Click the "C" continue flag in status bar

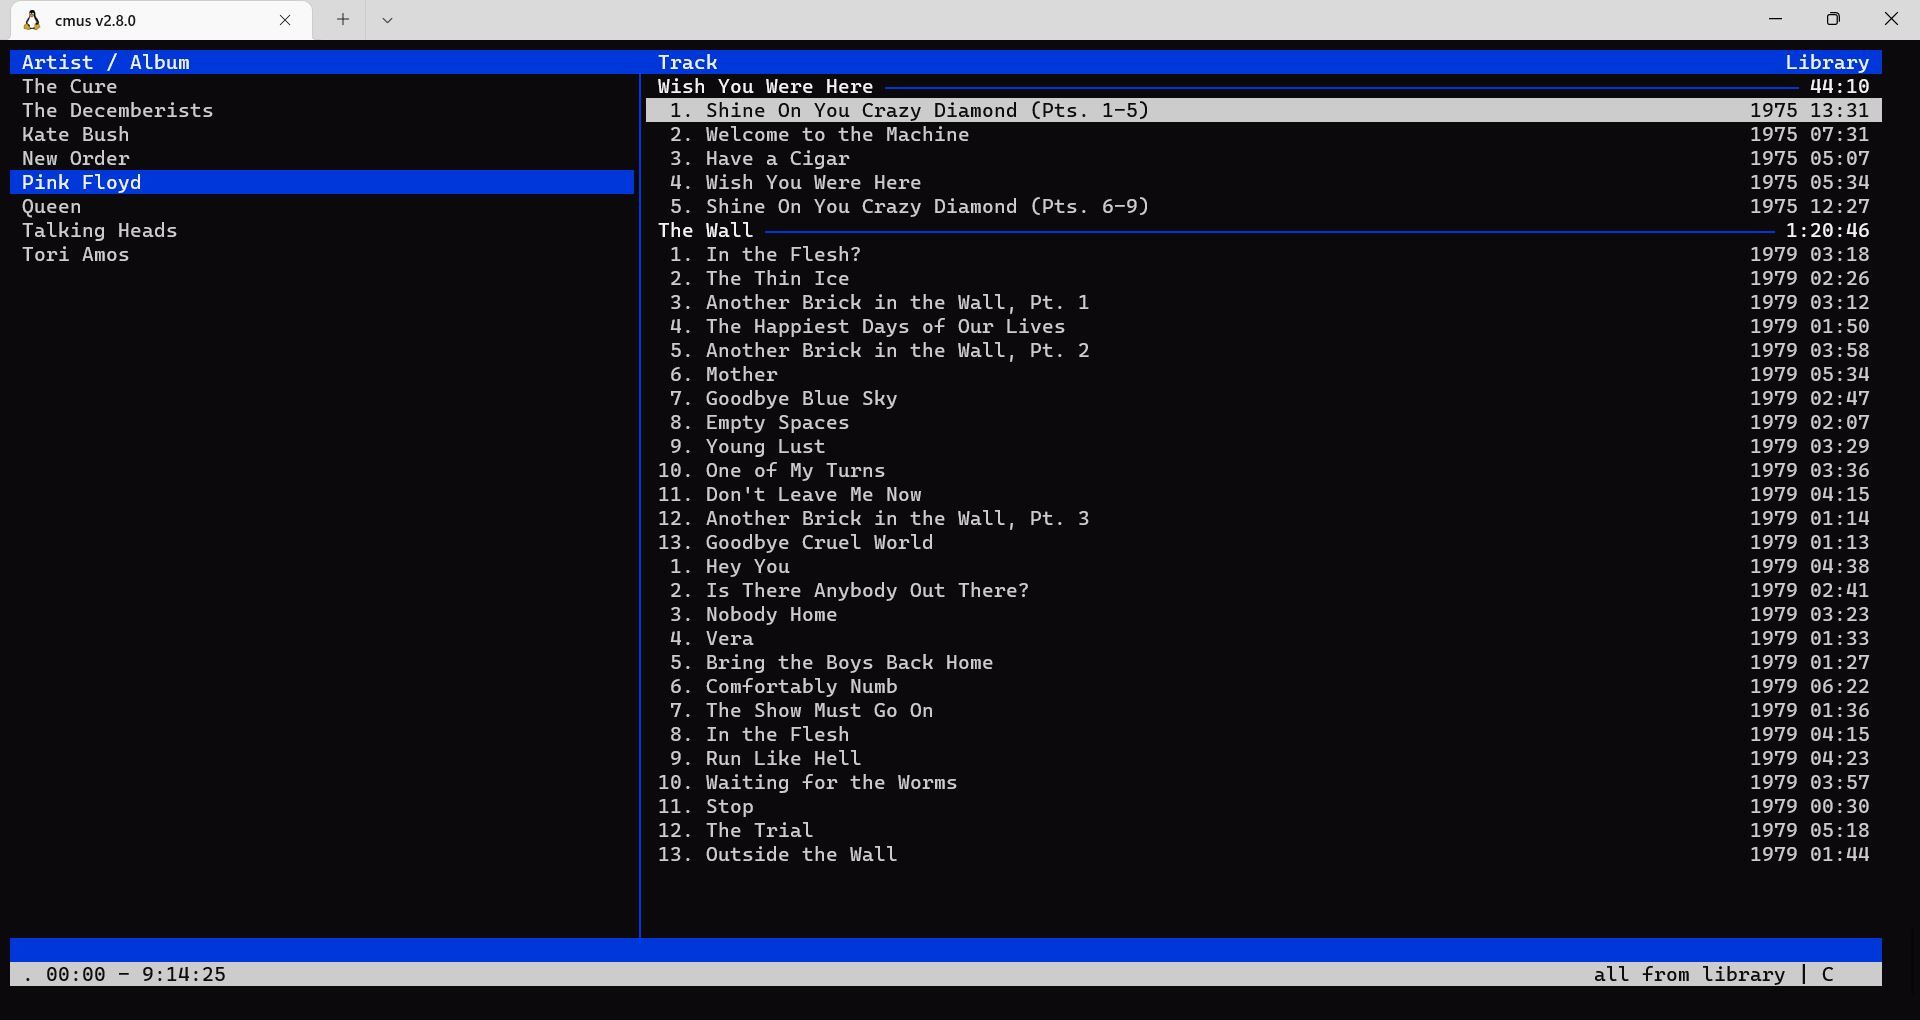pos(1827,974)
